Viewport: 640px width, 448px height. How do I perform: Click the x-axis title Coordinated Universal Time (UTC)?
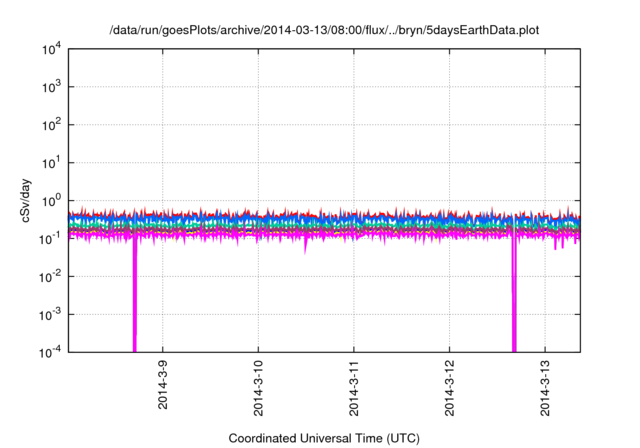click(324, 438)
